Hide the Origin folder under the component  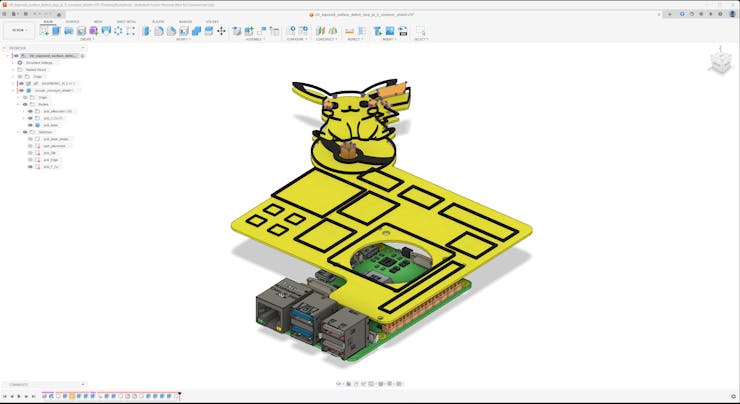coord(24,97)
